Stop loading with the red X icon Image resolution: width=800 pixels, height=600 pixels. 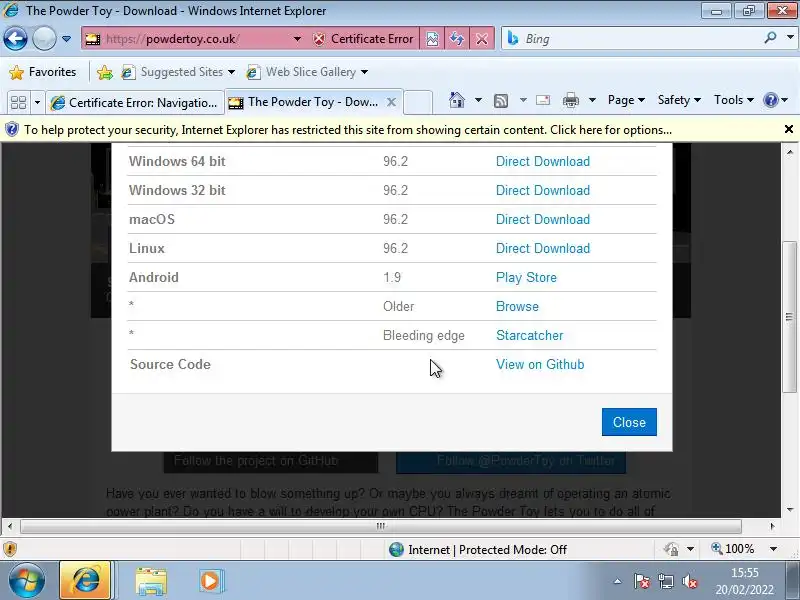pos(481,39)
